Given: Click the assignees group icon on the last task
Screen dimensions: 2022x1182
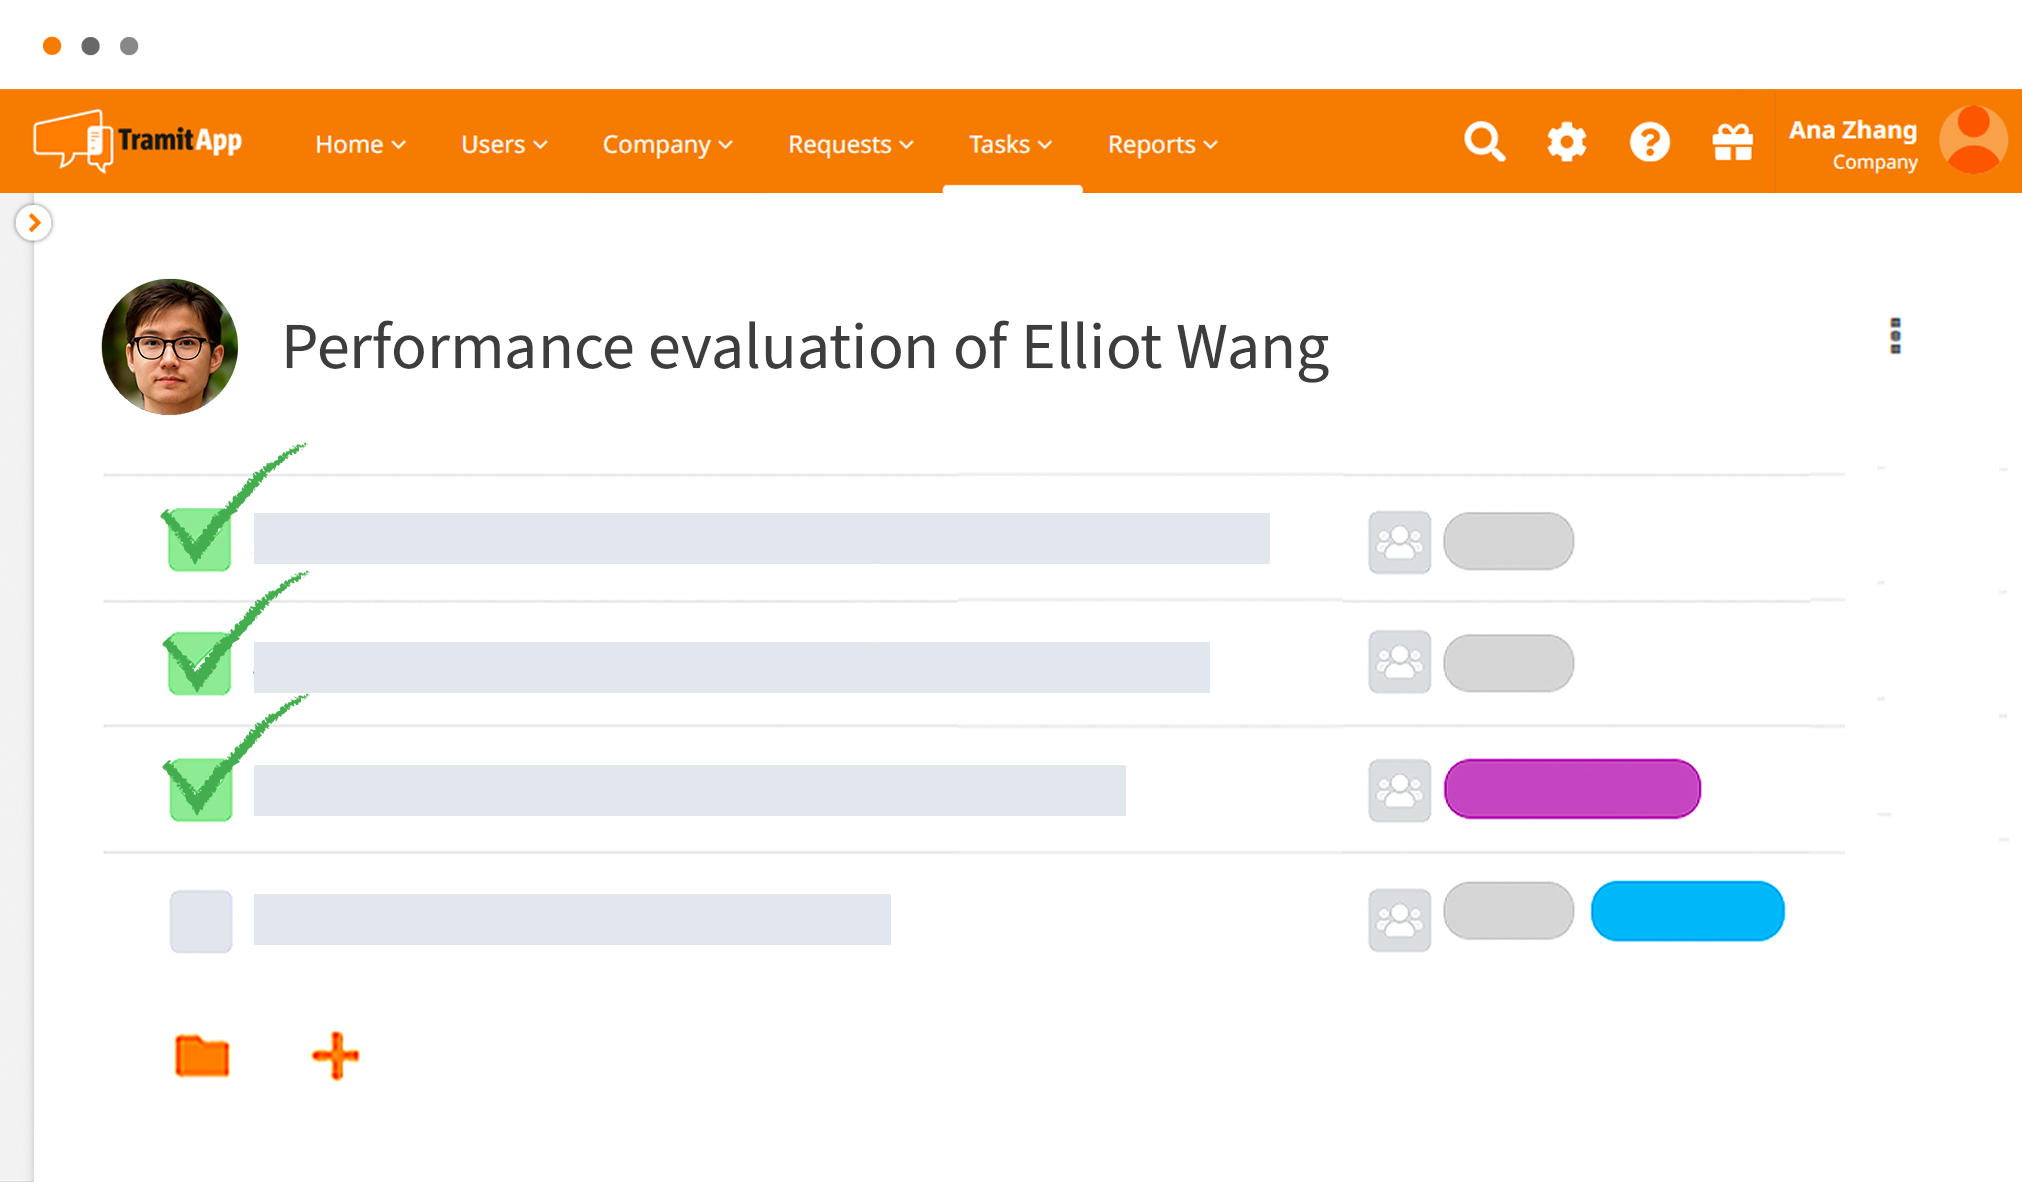Looking at the screenshot, I should (1399, 920).
